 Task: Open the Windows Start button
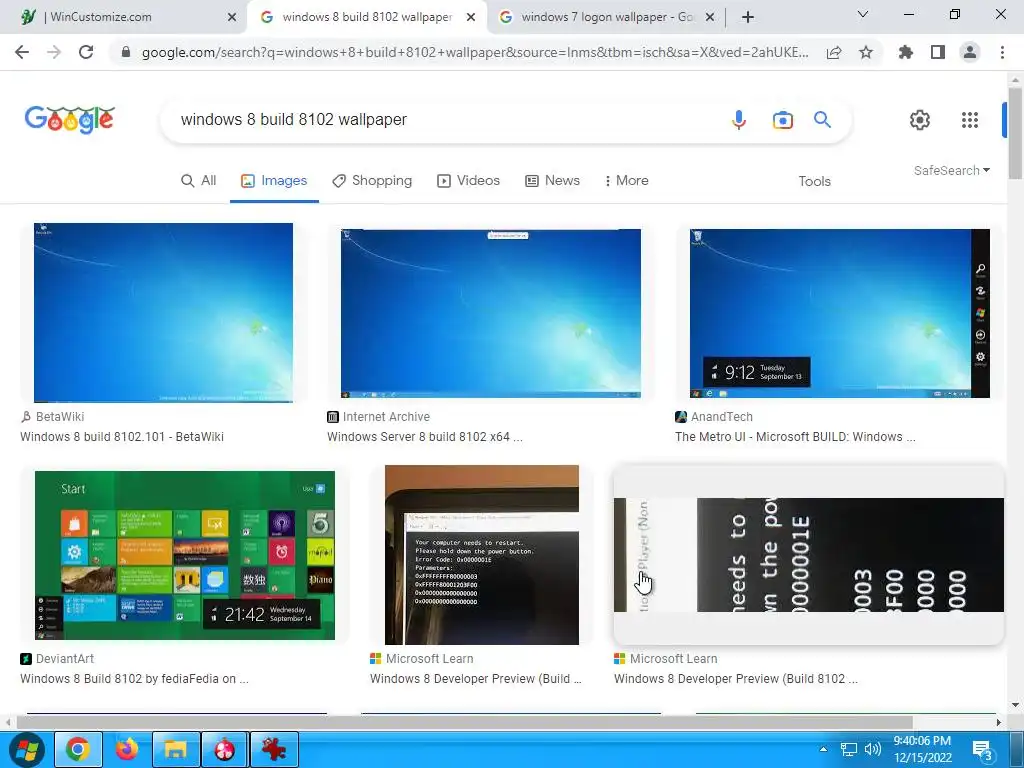click(26, 749)
